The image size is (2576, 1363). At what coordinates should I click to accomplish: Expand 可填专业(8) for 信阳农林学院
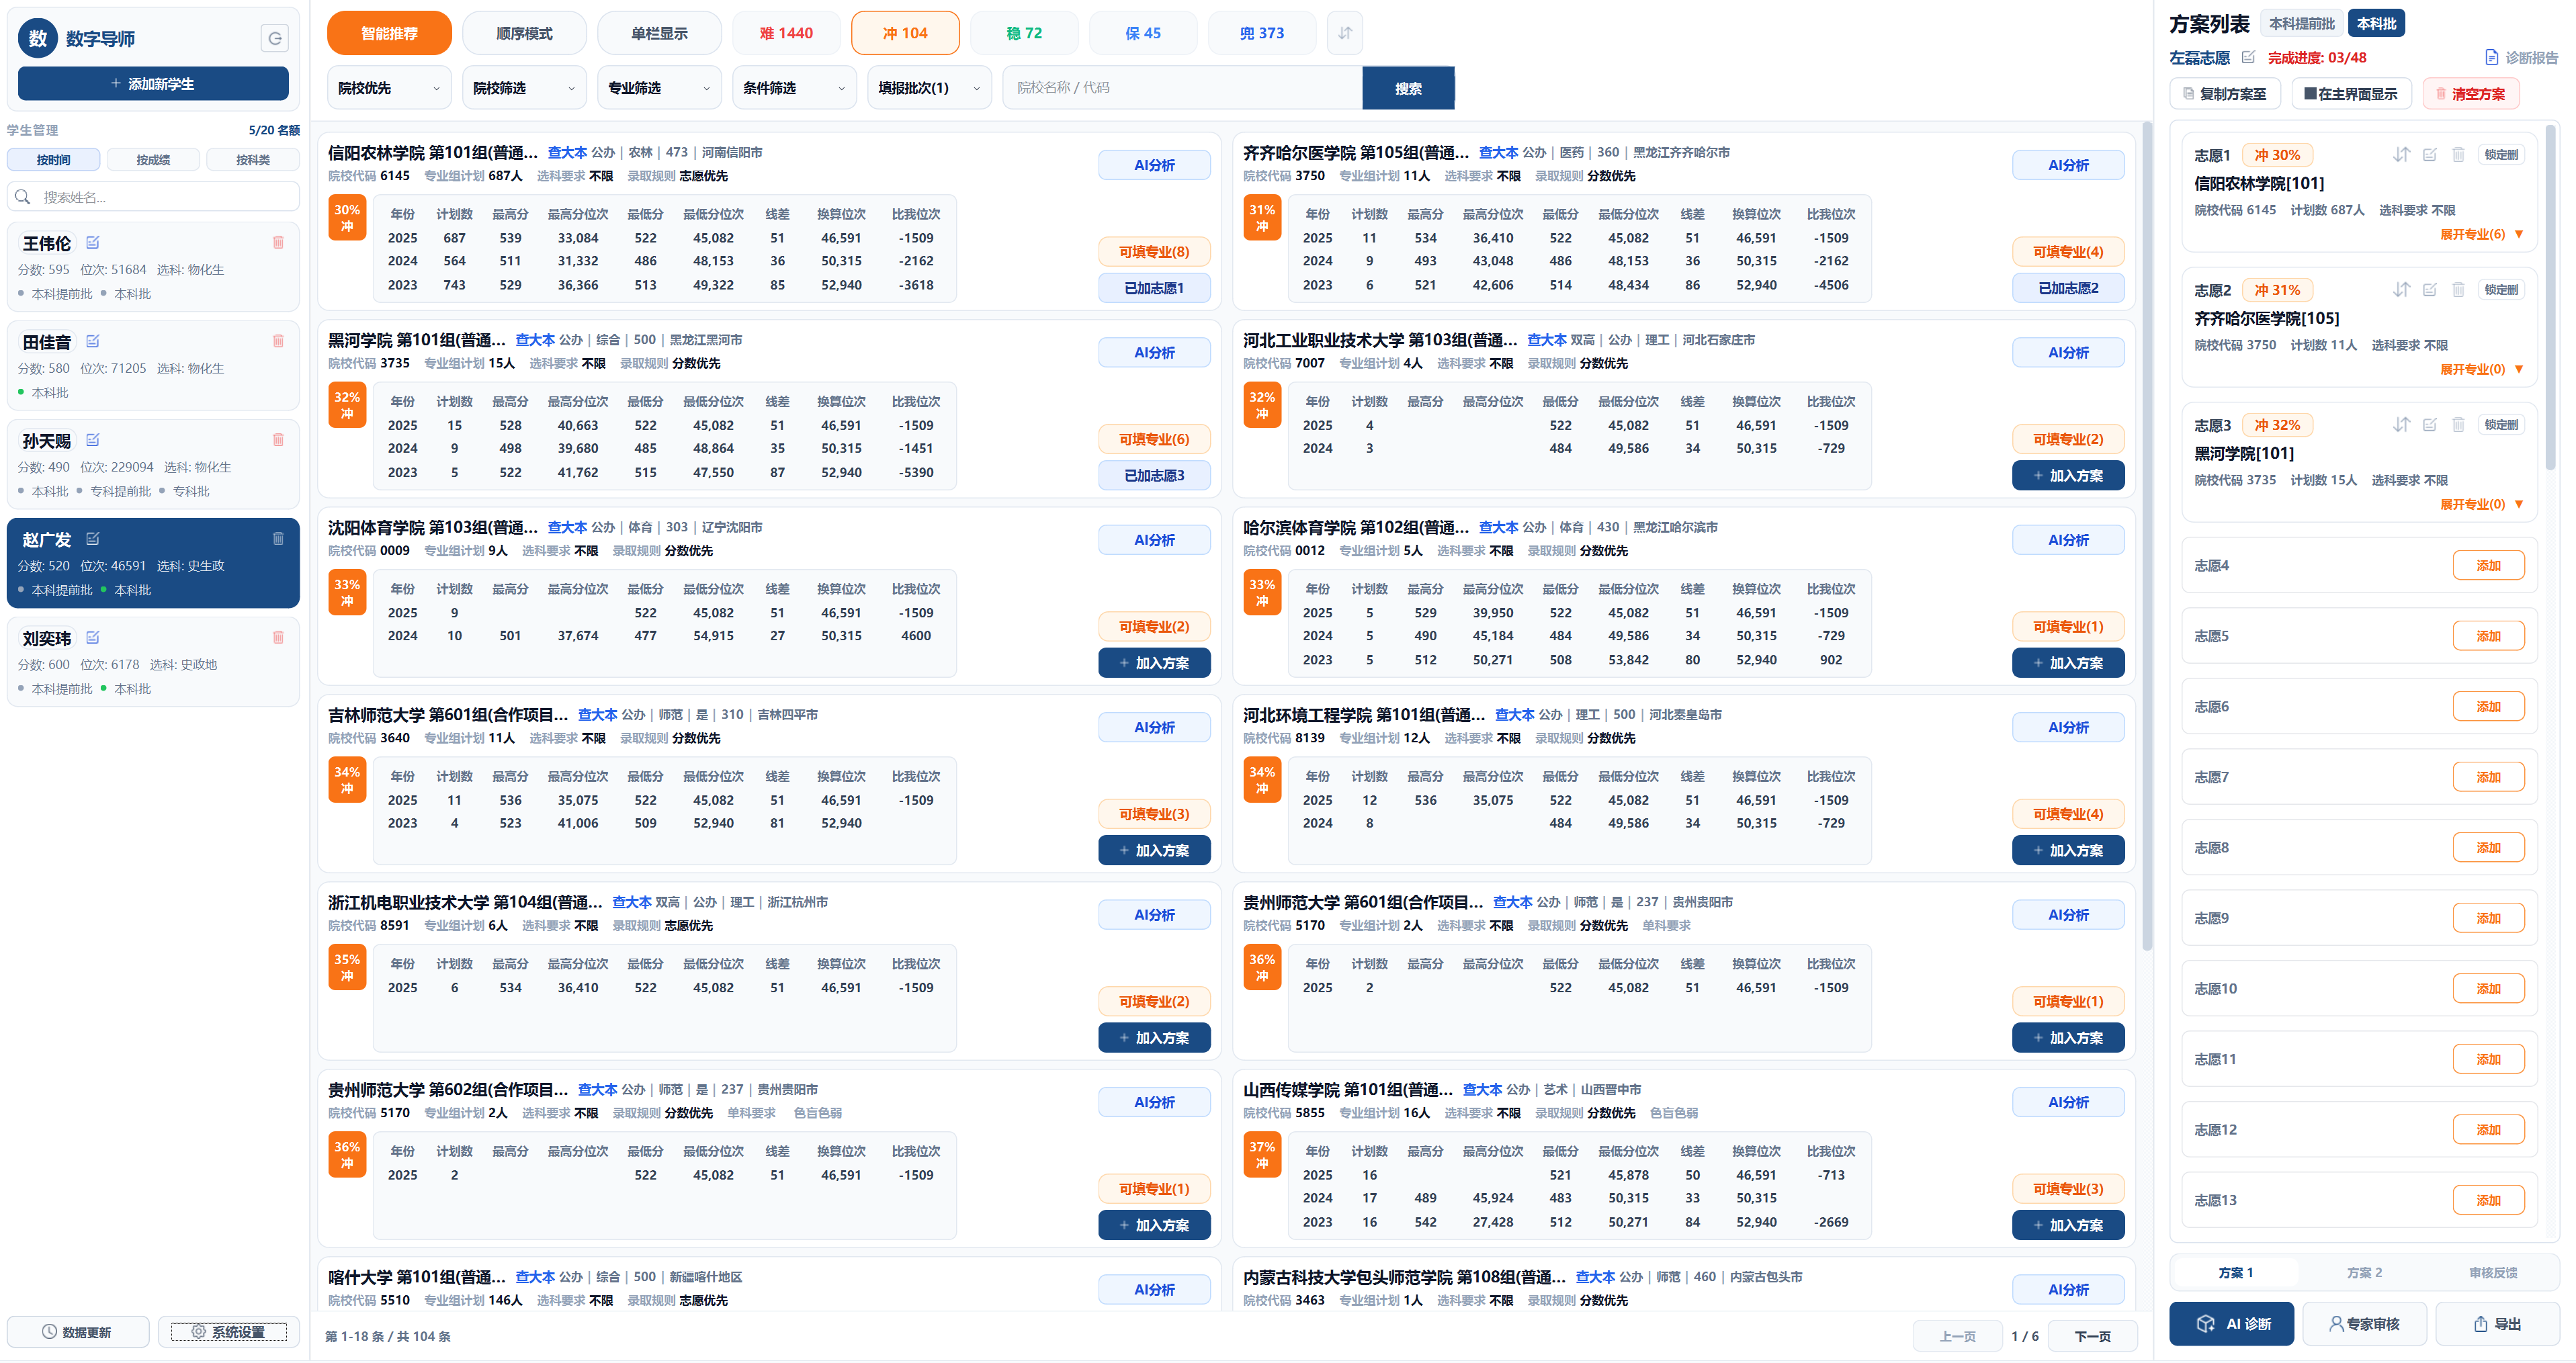click(1154, 252)
